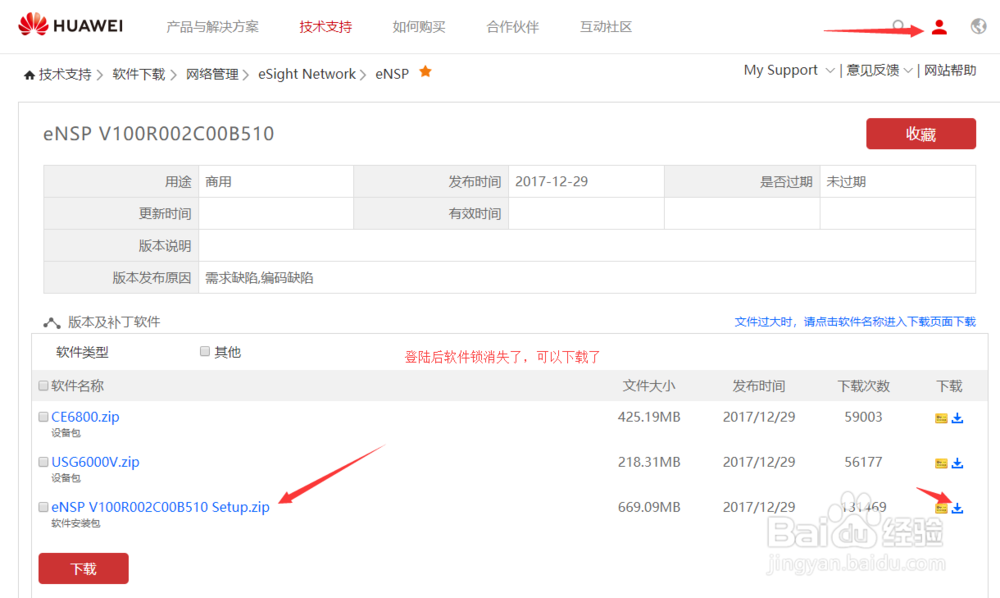Image resolution: width=1000 pixels, height=598 pixels.
Task: Collapse the 版本及补丁软件 section icon
Action: [x=52, y=323]
